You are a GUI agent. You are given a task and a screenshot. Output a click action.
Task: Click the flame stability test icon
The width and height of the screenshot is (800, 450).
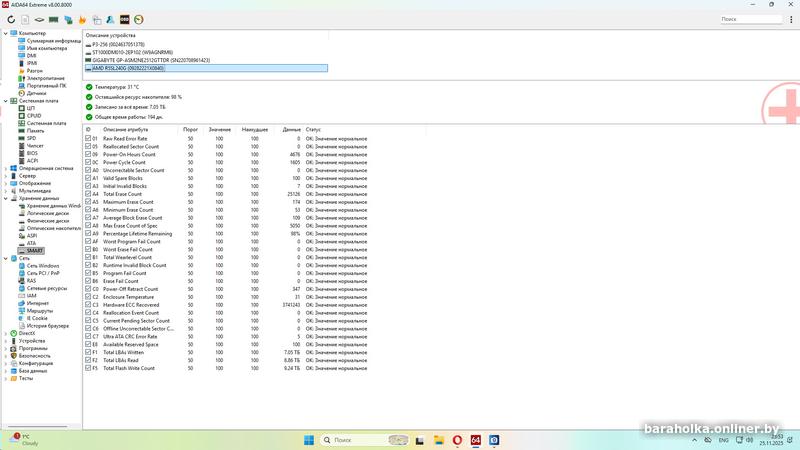point(82,20)
